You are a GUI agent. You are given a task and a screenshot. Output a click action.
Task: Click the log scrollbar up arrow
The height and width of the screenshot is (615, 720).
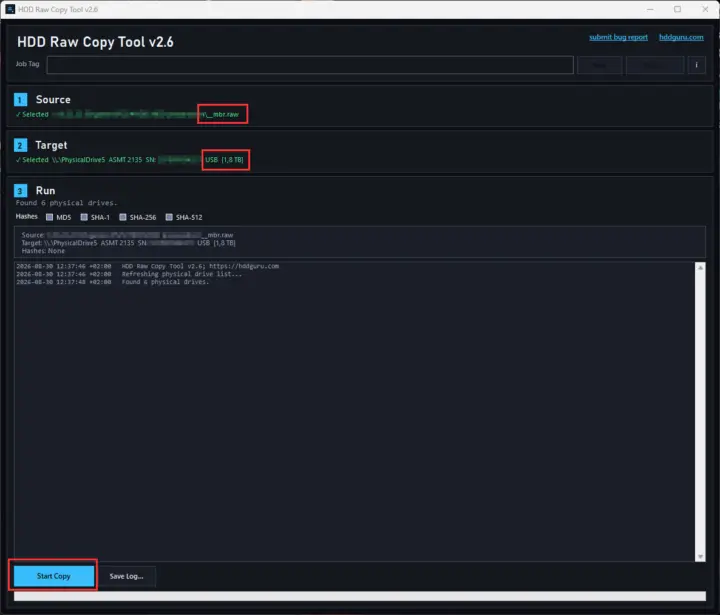click(700, 267)
